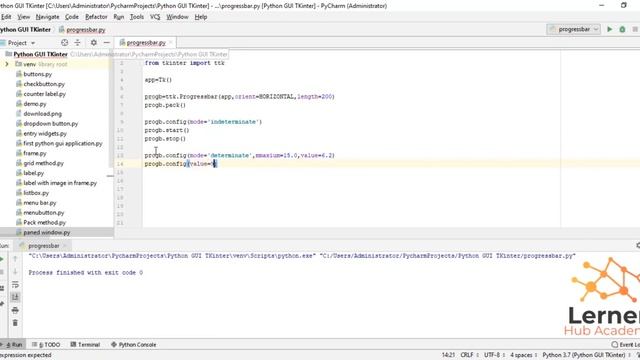The width and height of the screenshot is (640, 360).
Task: Select dropdown button.py in the project tree
Action: point(51,123)
